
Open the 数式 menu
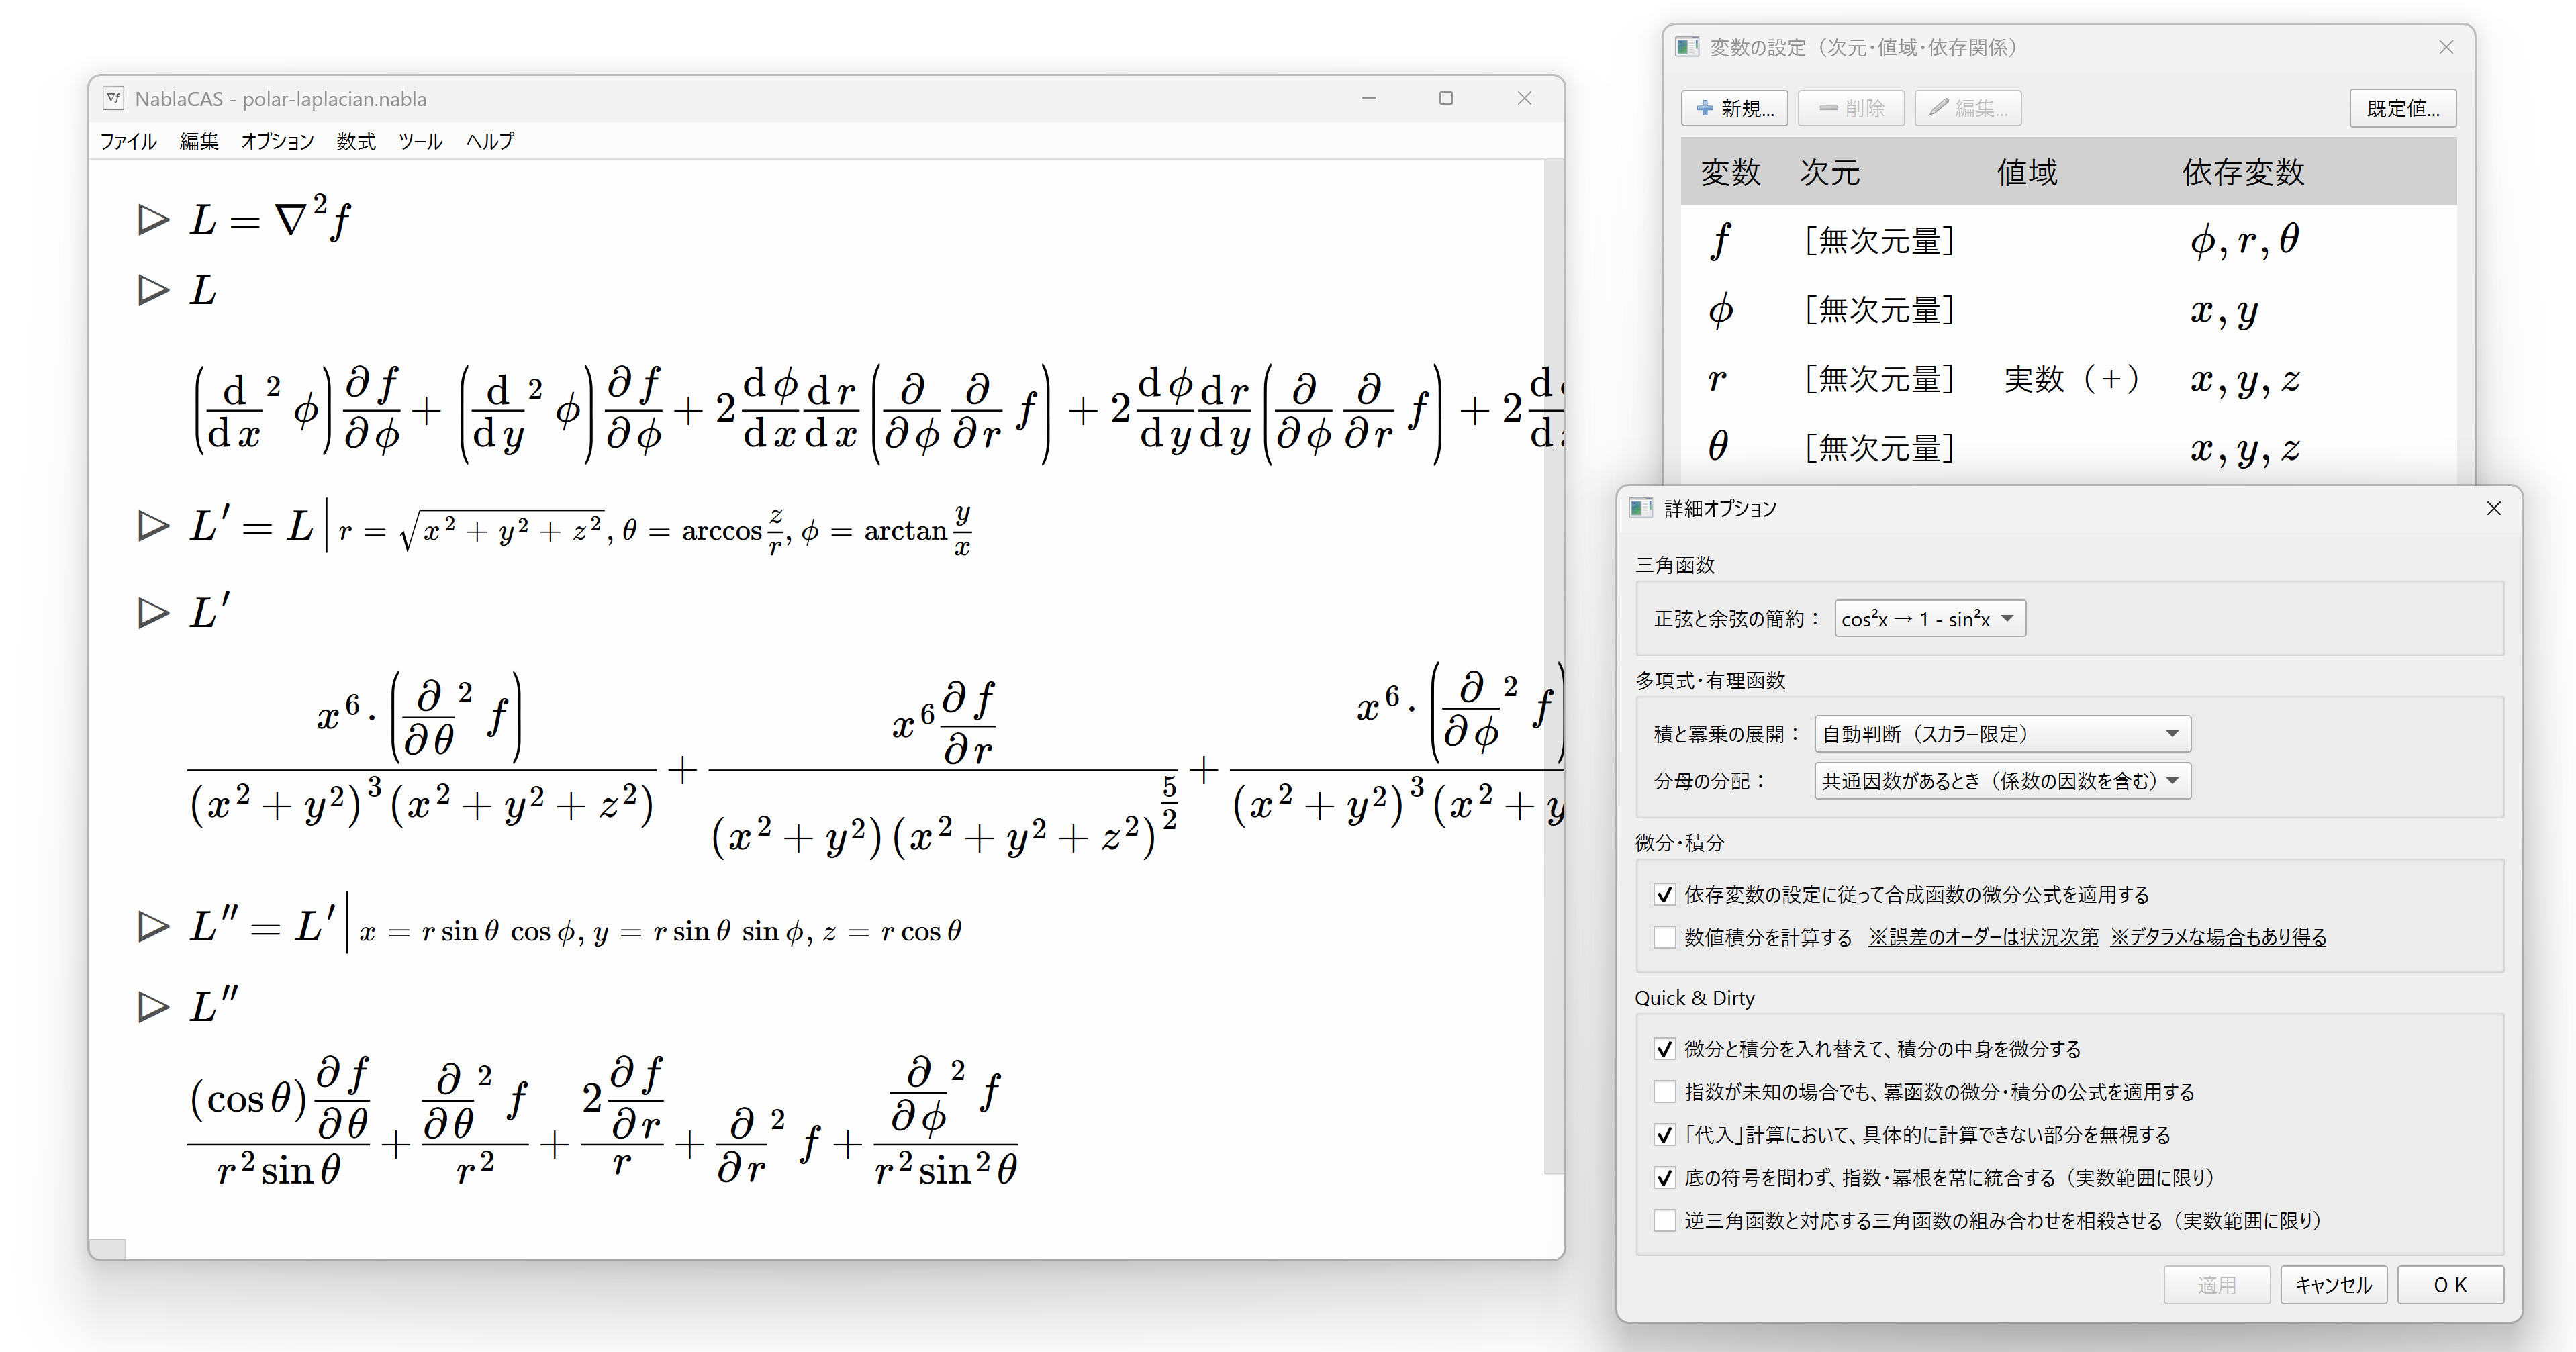[355, 141]
